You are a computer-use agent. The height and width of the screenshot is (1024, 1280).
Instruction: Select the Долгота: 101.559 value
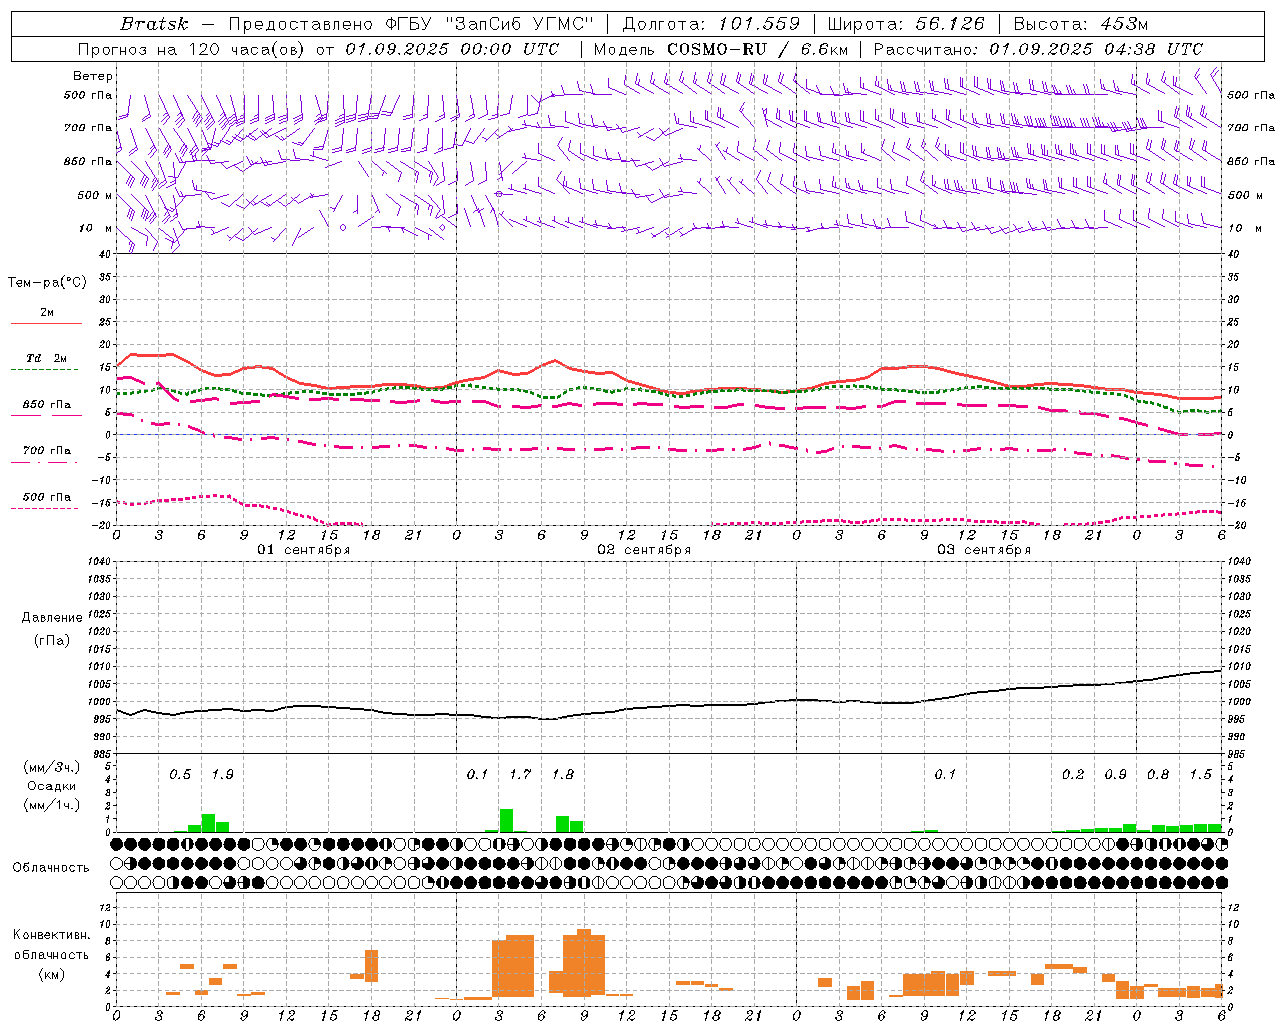coord(711,24)
